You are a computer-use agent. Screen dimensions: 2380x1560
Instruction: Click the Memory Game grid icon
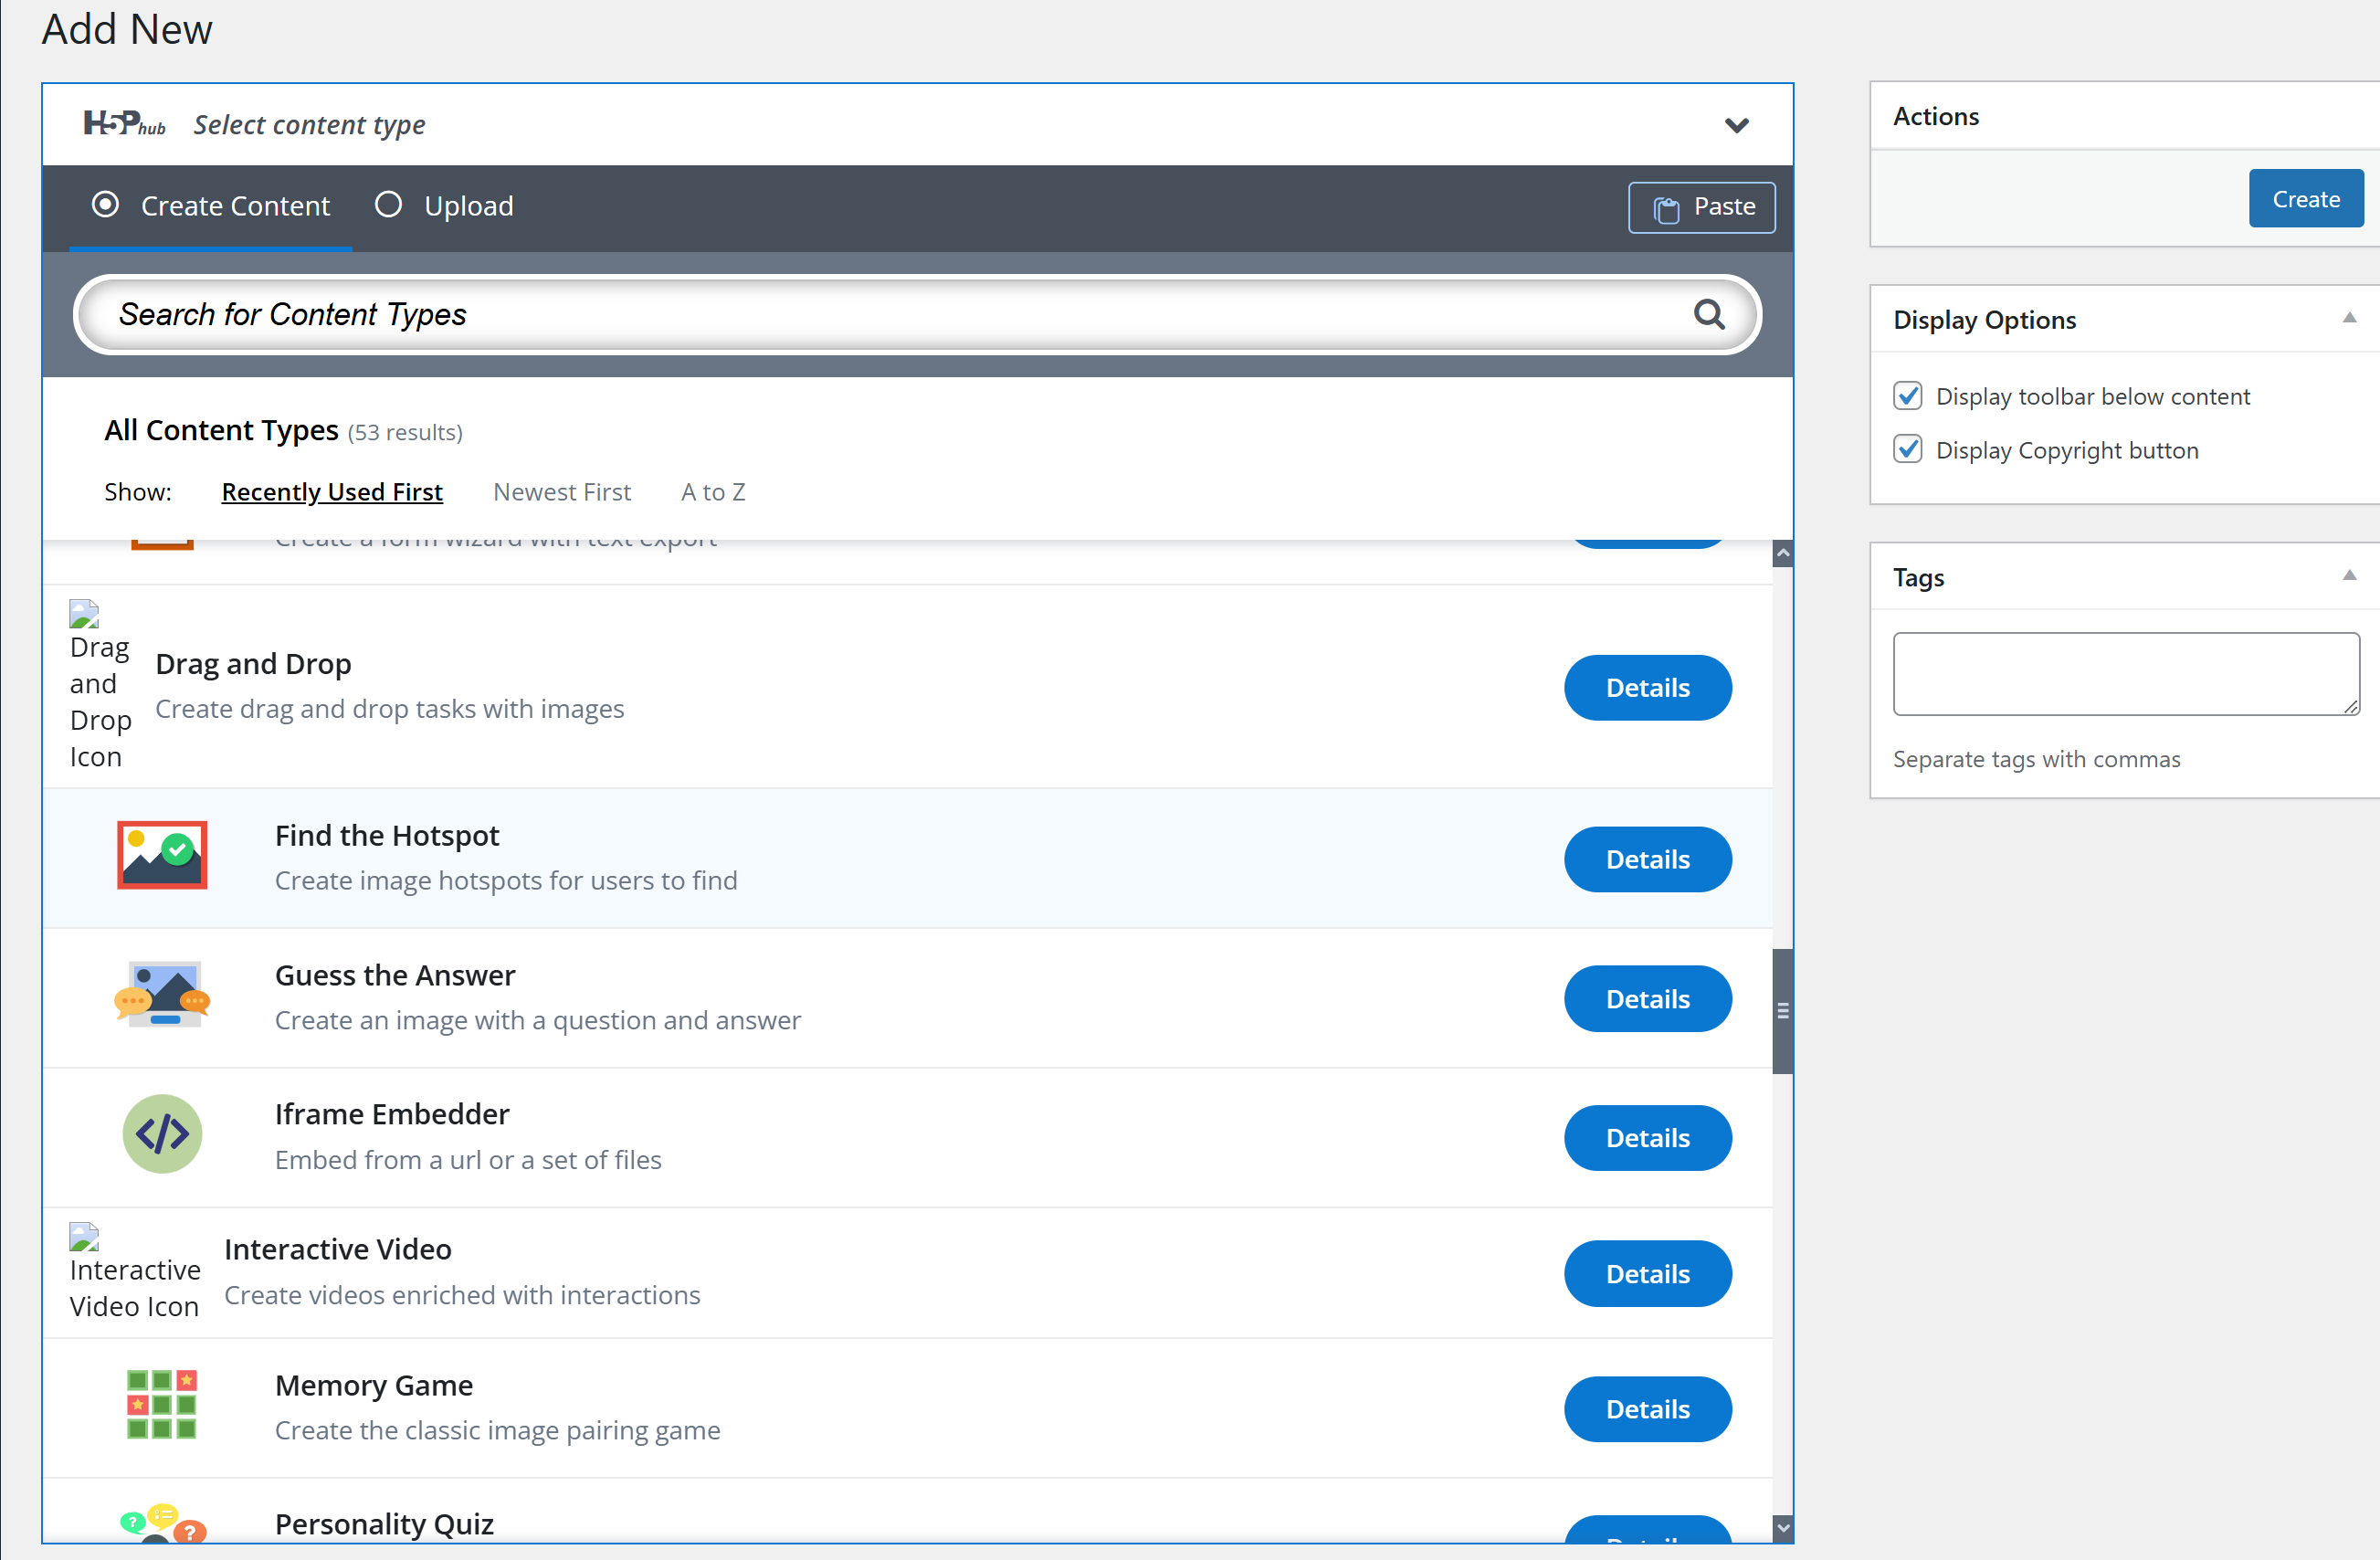[x=162, y=1404]
